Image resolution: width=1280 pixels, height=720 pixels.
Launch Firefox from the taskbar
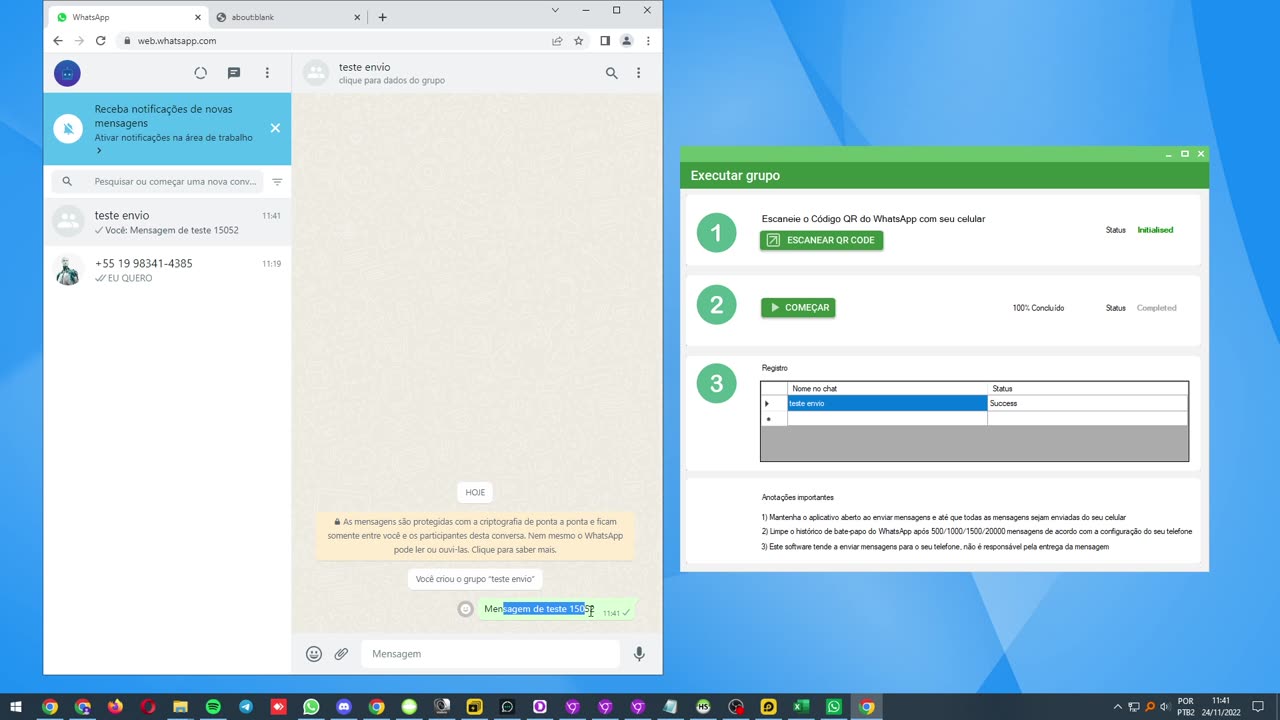click(115, 707)
